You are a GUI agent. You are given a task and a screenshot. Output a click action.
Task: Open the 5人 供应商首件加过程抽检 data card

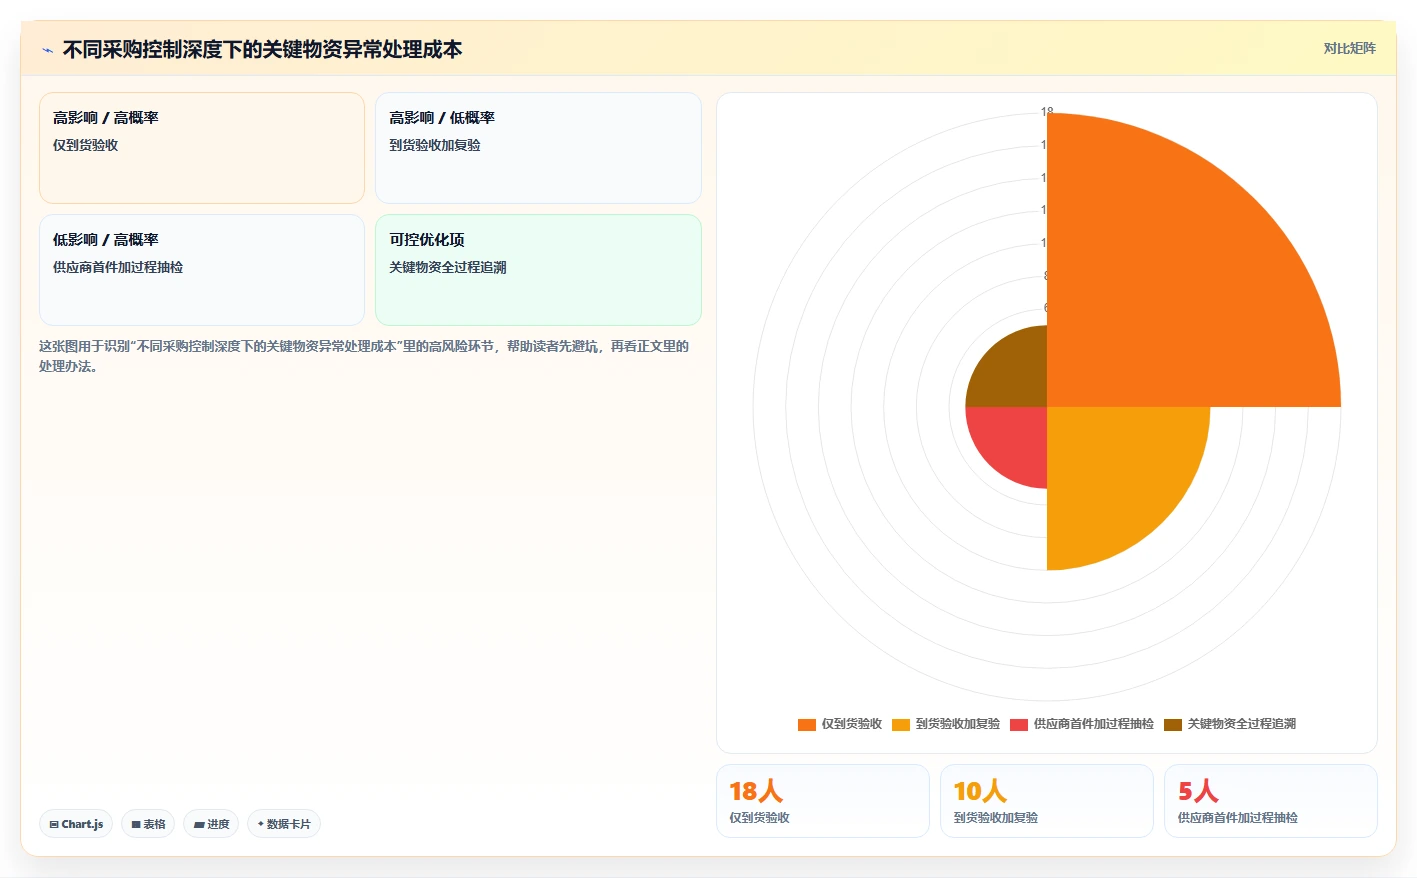[x=1271, y=801]
